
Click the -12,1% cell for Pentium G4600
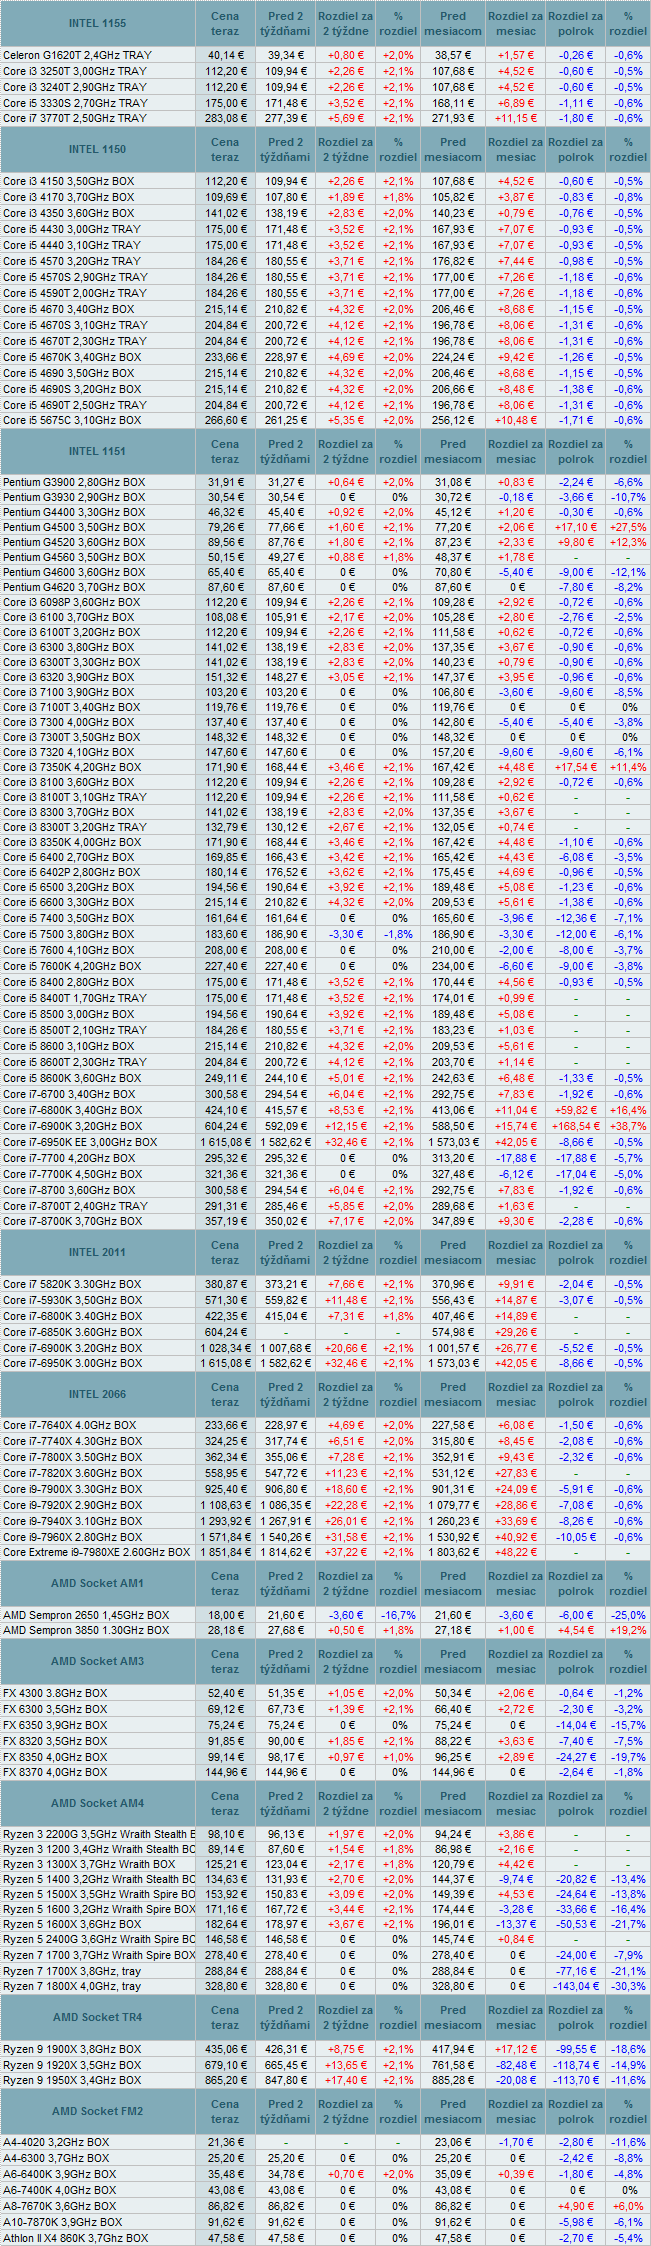[x=628, y=572]
